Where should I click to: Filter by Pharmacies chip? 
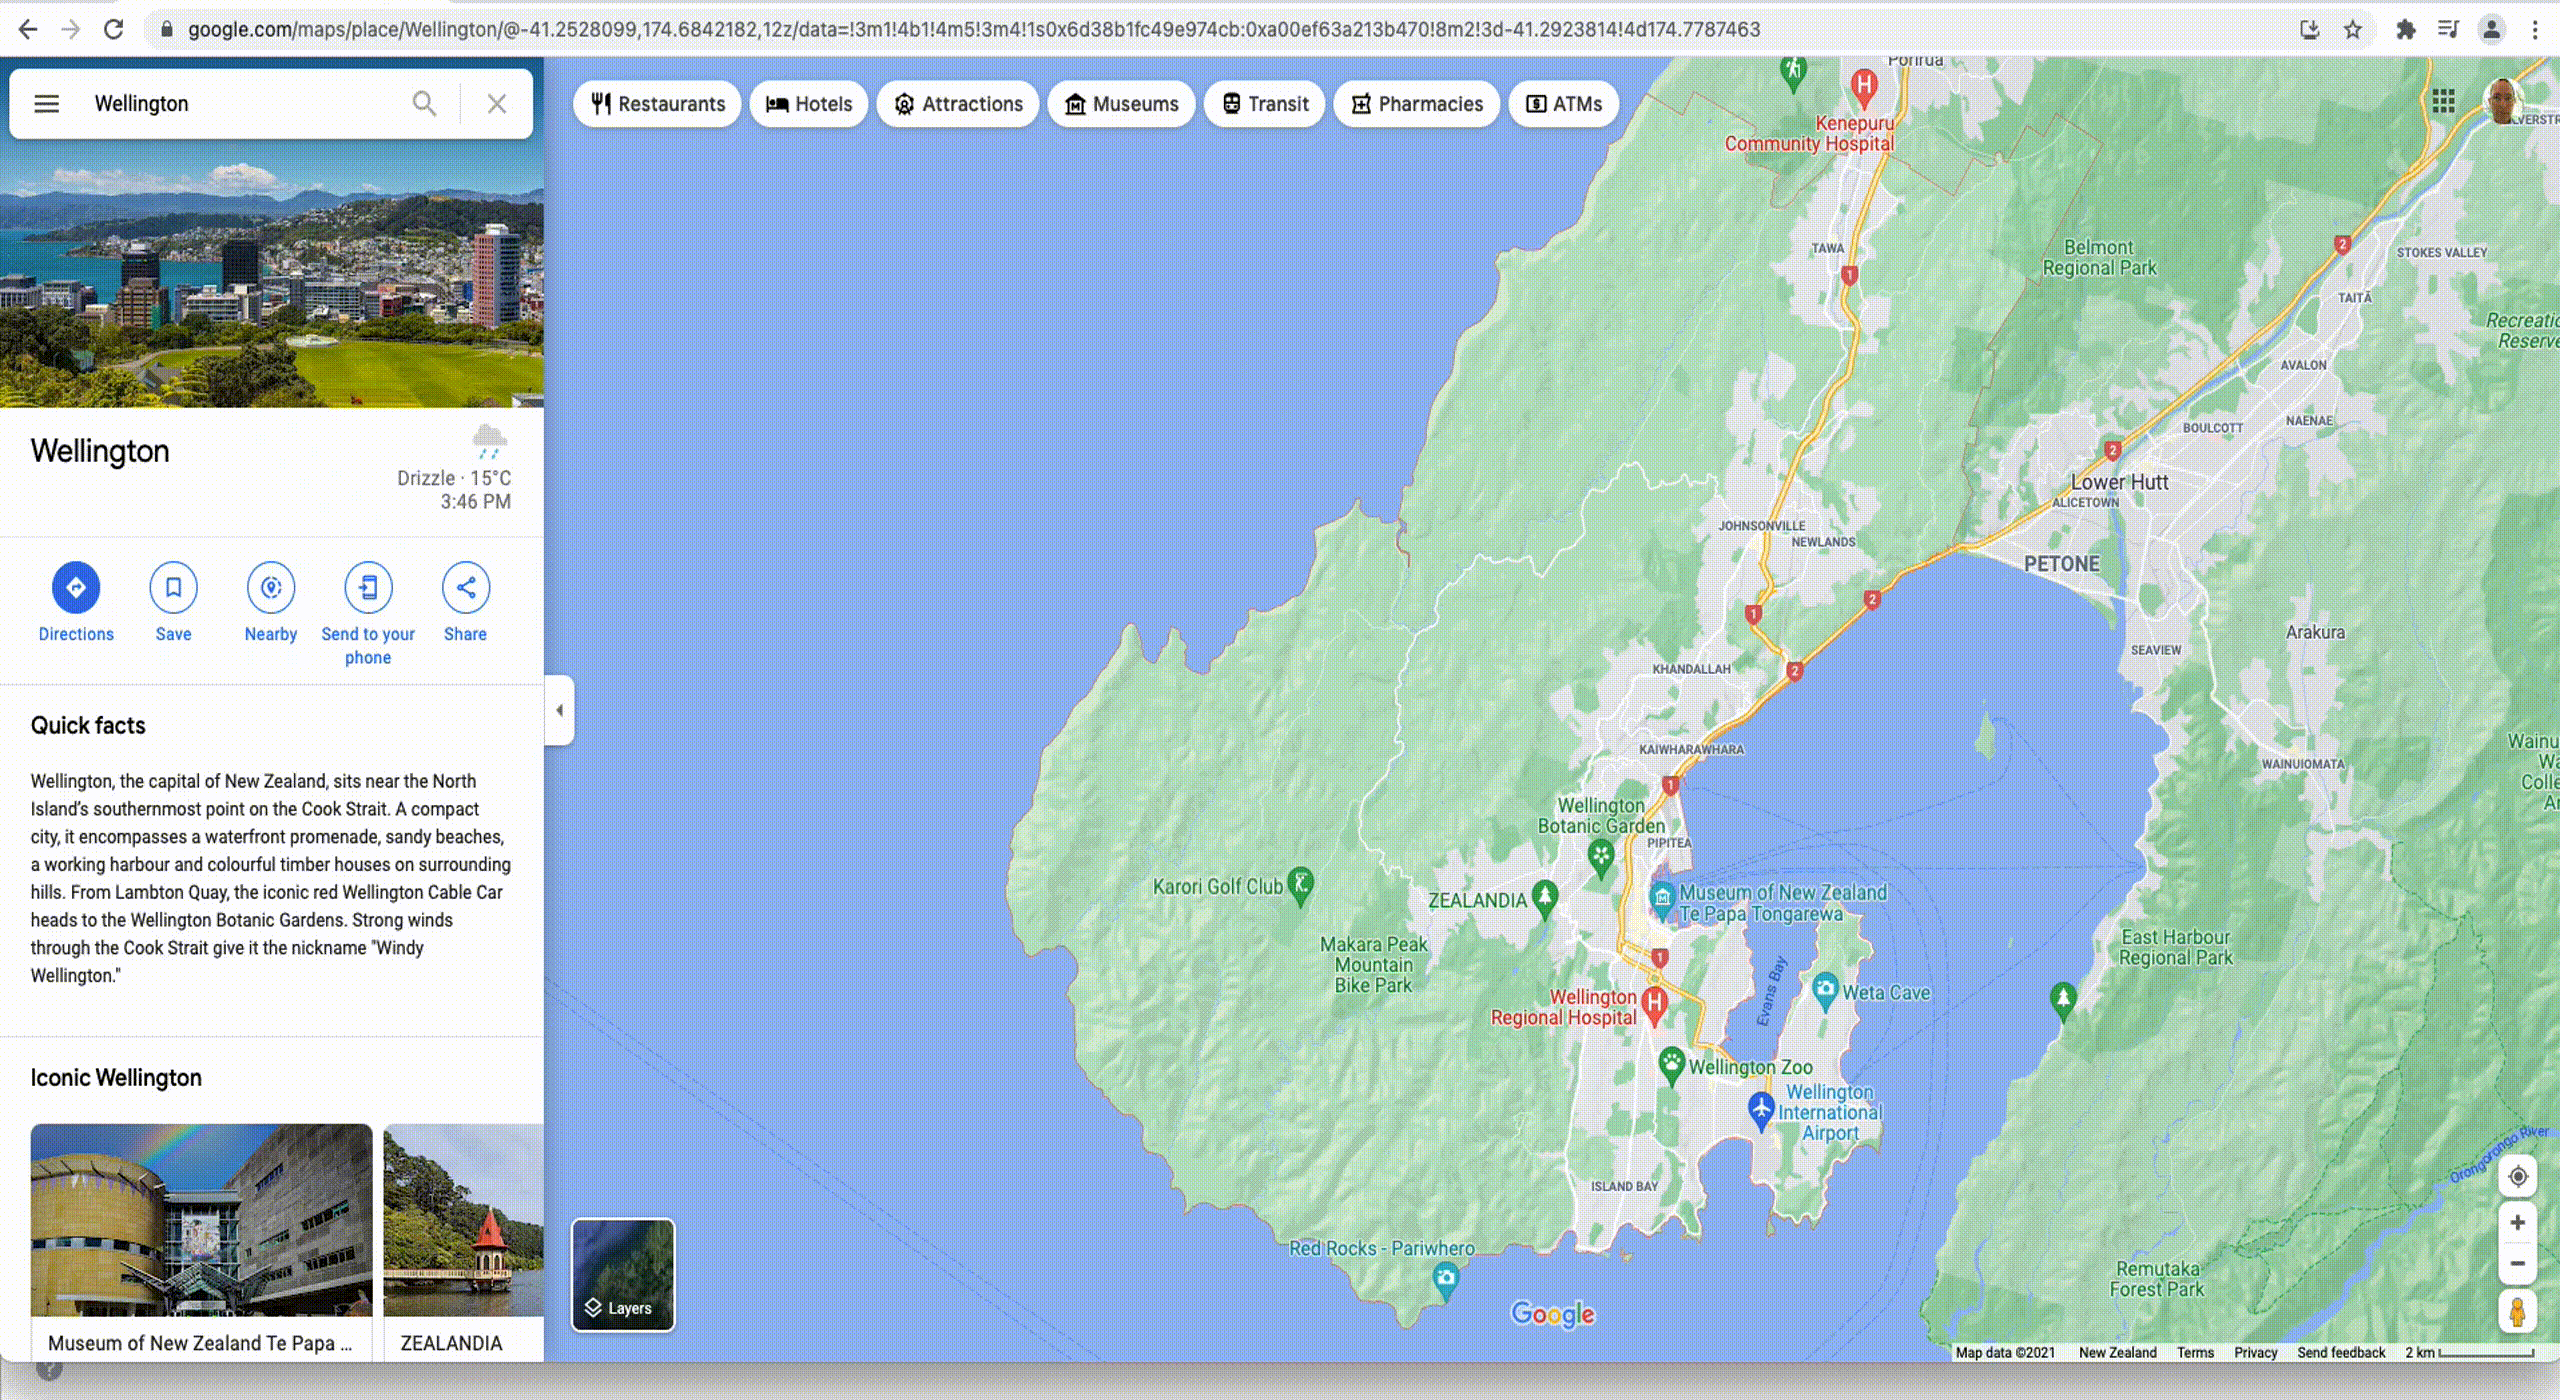pos(1416,103)
